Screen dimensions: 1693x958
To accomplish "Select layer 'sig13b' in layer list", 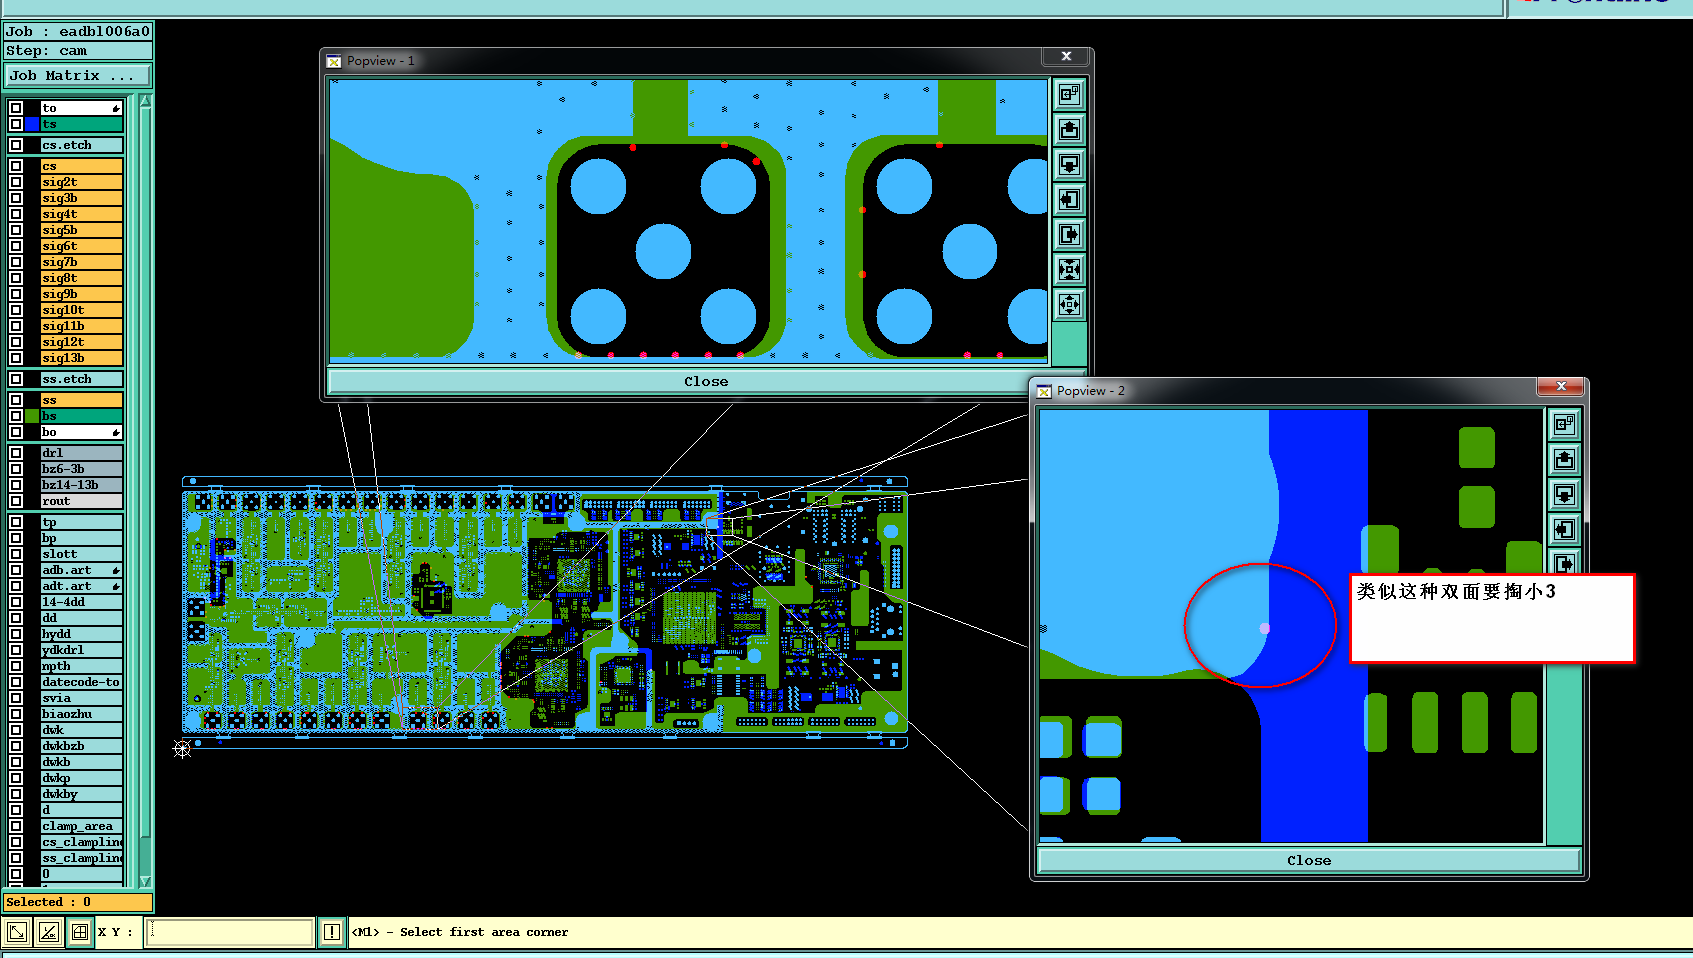I will point(81,358).
